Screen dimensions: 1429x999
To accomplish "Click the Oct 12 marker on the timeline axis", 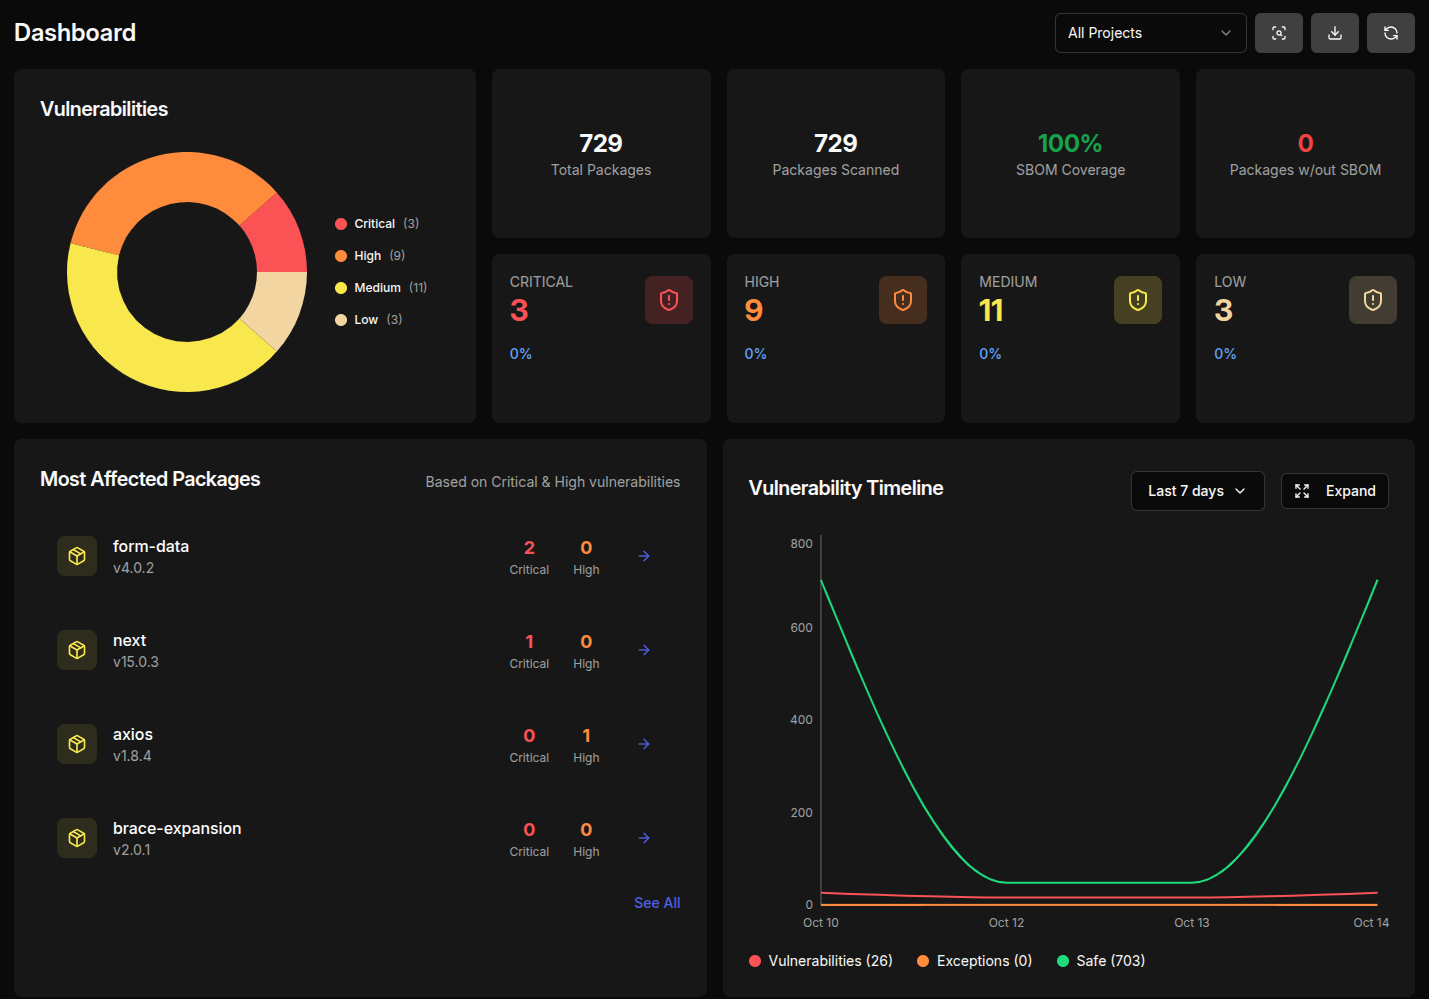I will point(1006,922).
